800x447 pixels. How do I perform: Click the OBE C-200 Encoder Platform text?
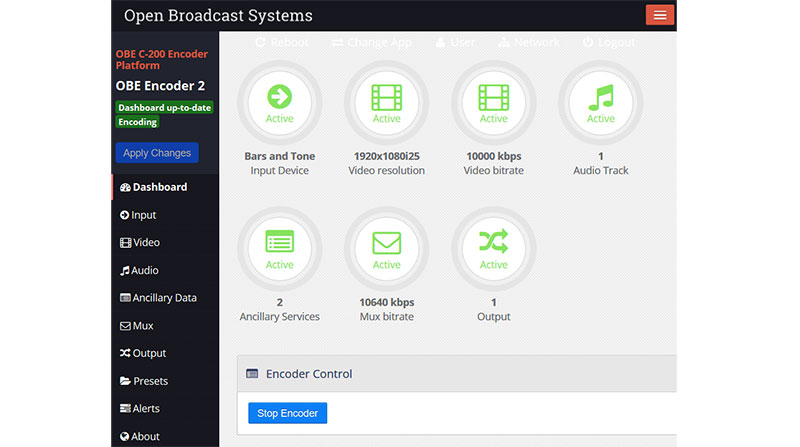click(x=162, y=60)
